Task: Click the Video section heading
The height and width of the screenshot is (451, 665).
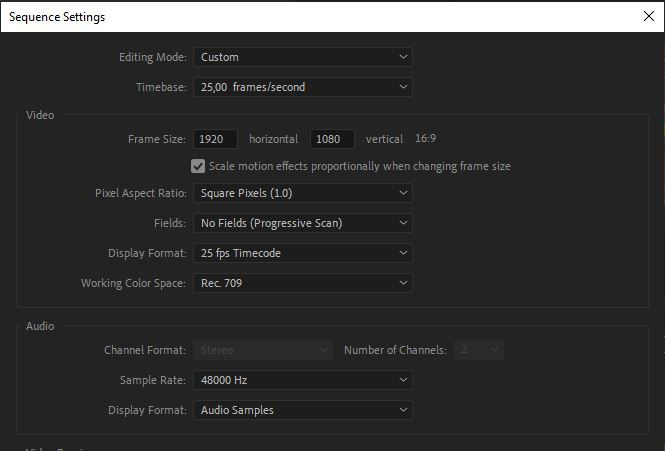Action: point(40,115)
